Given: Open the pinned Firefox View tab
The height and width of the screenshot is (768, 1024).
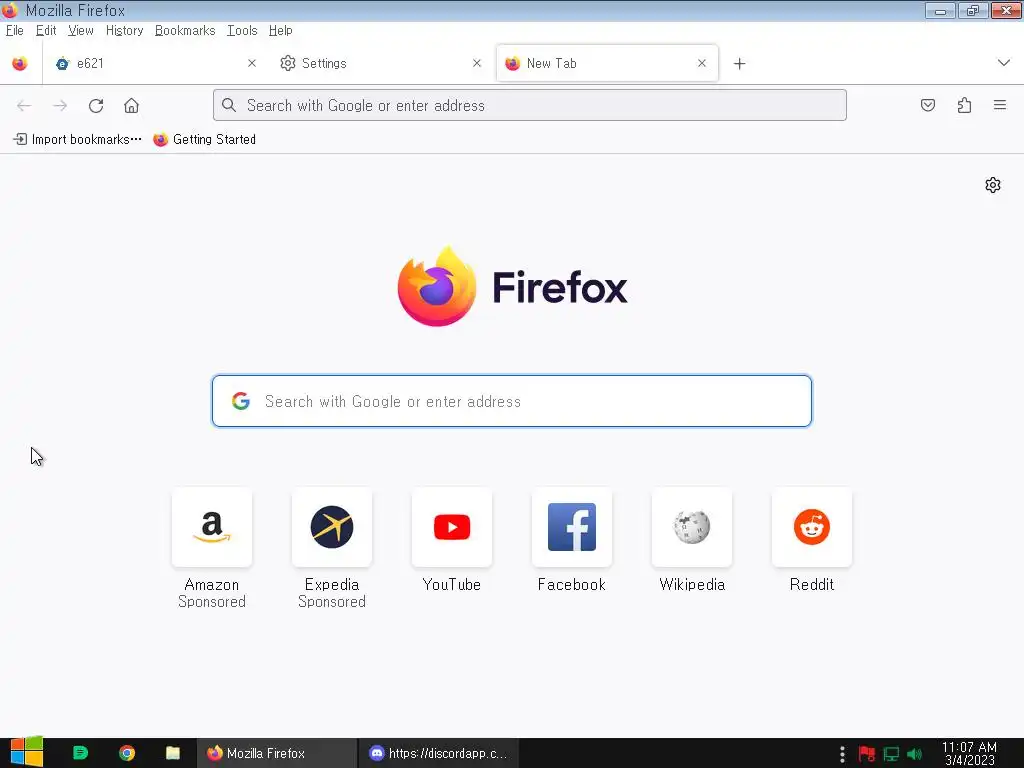Looking at the screenshot, I should tap(20, 63).
